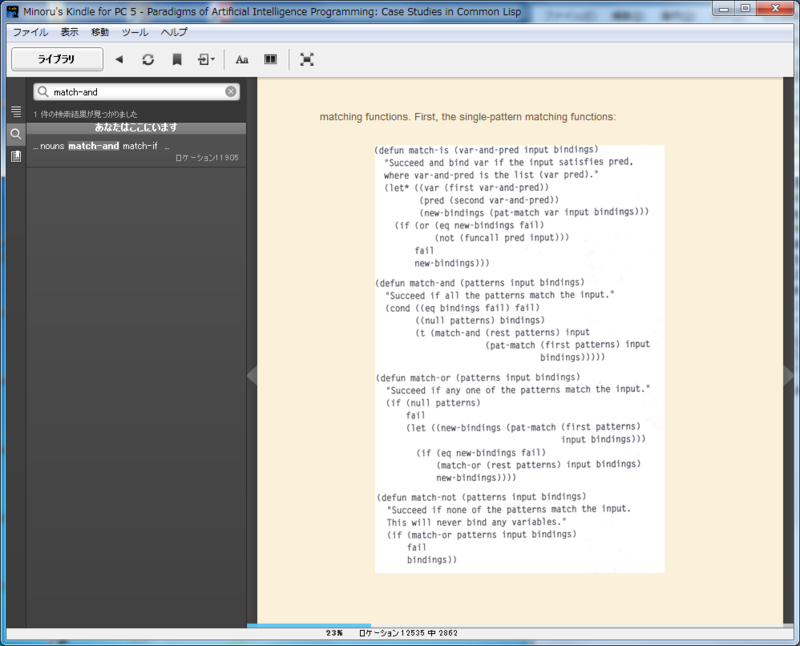Click the sync refresh icon
Screen dimensions: 800x646
tap(148, 59)
